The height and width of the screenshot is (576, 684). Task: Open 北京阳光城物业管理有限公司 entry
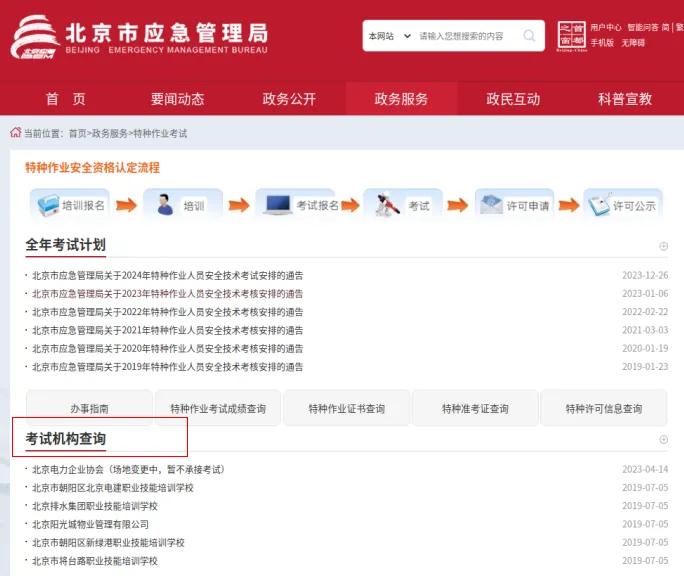click(x=90, y=525)
